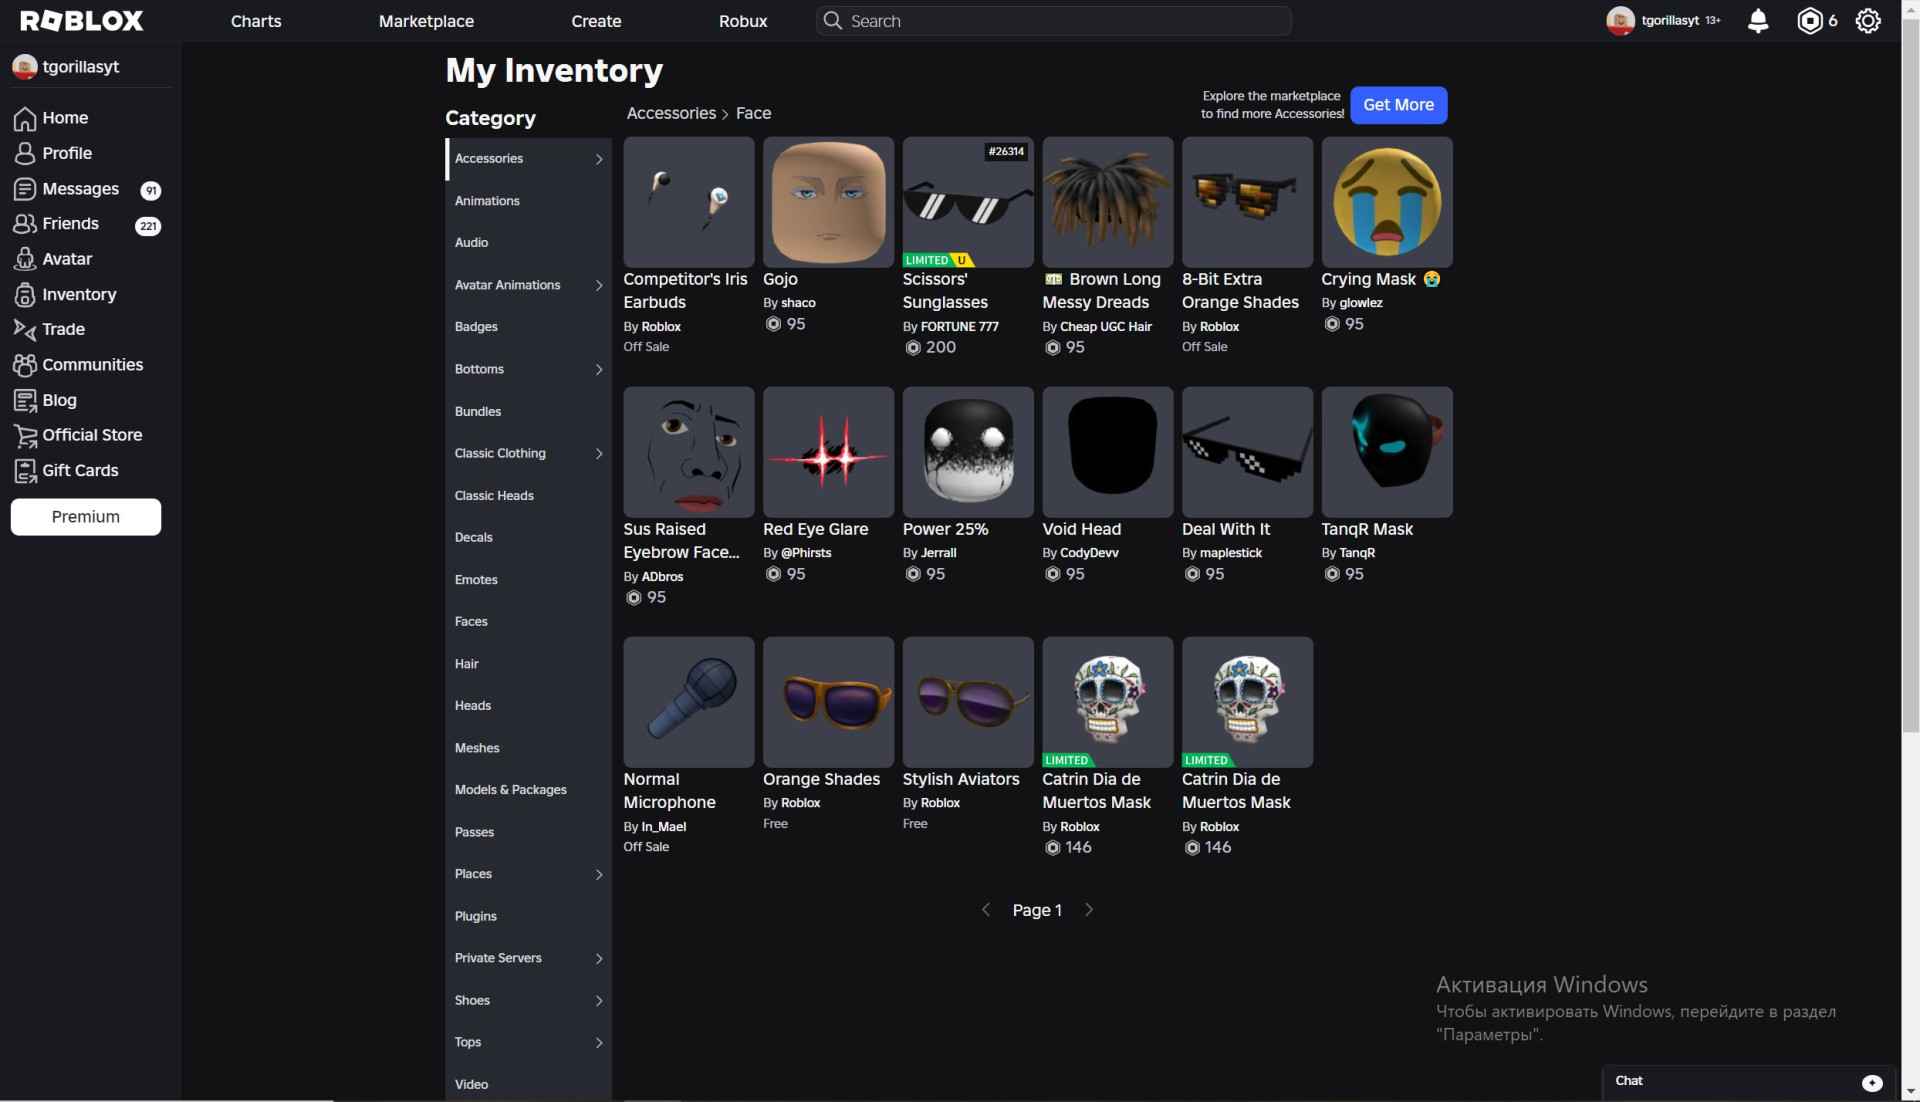
Task: Click the Get More button
Action: 1398,105
